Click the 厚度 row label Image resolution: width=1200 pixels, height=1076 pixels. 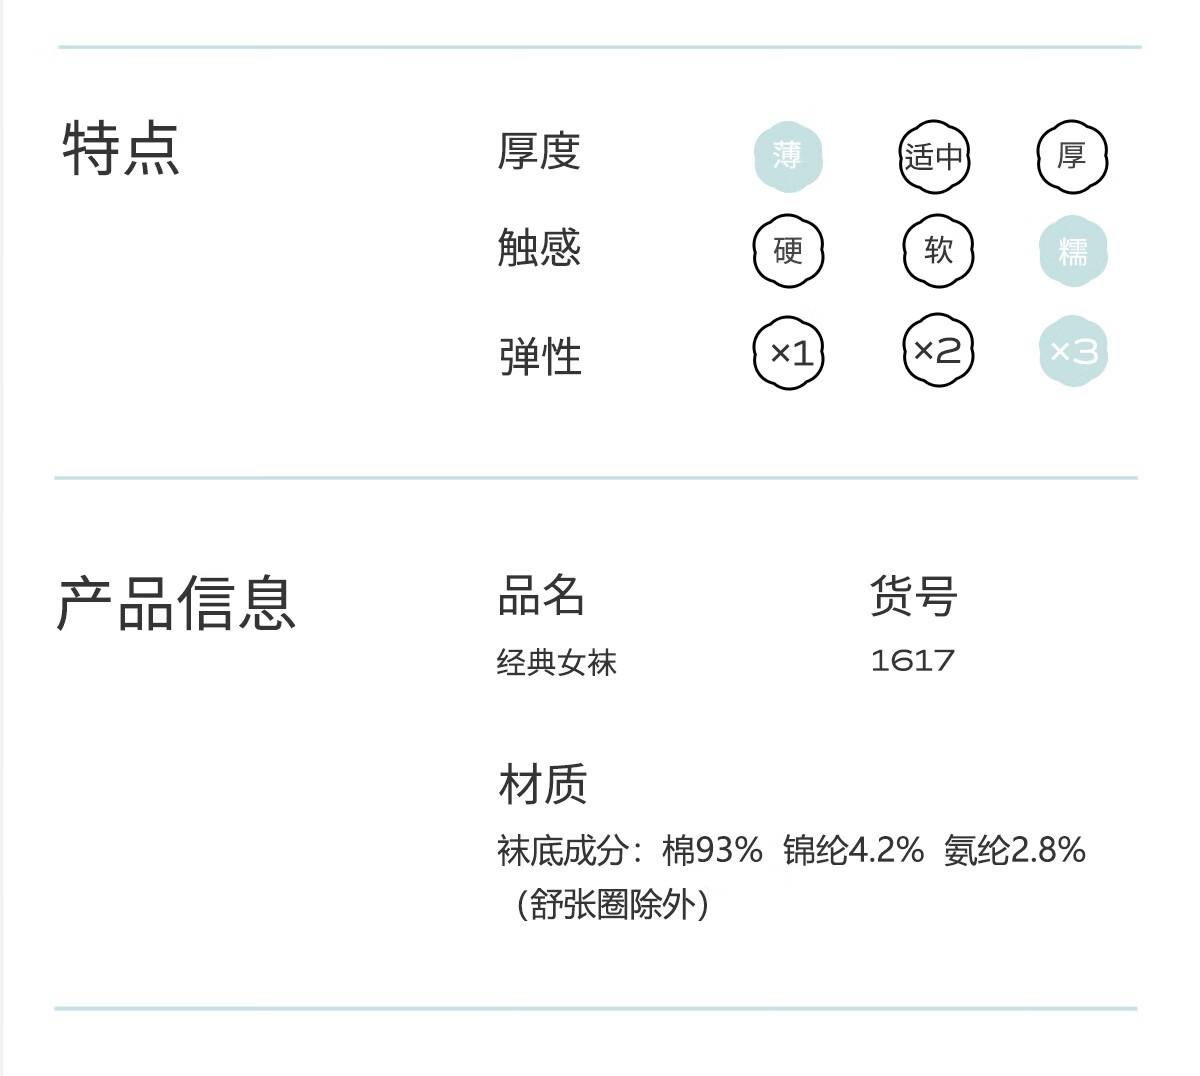click(x=539, y=152)
